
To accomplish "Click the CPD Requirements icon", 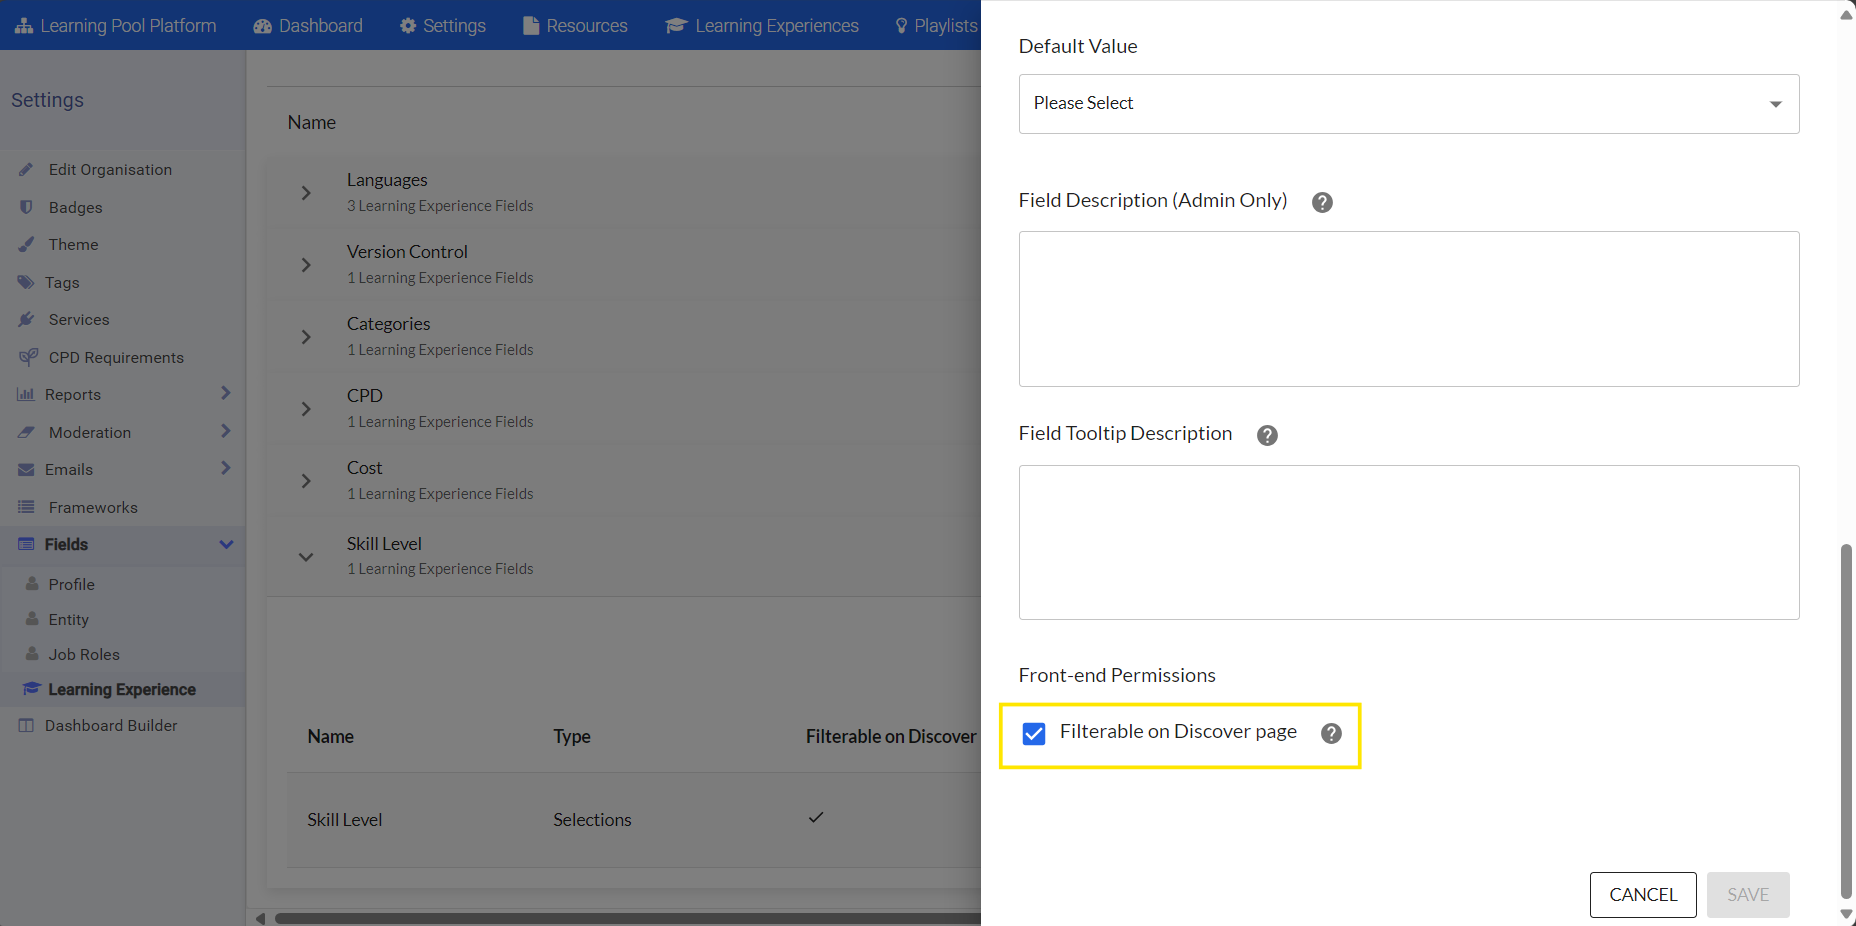I will click(x=28, y=357).
